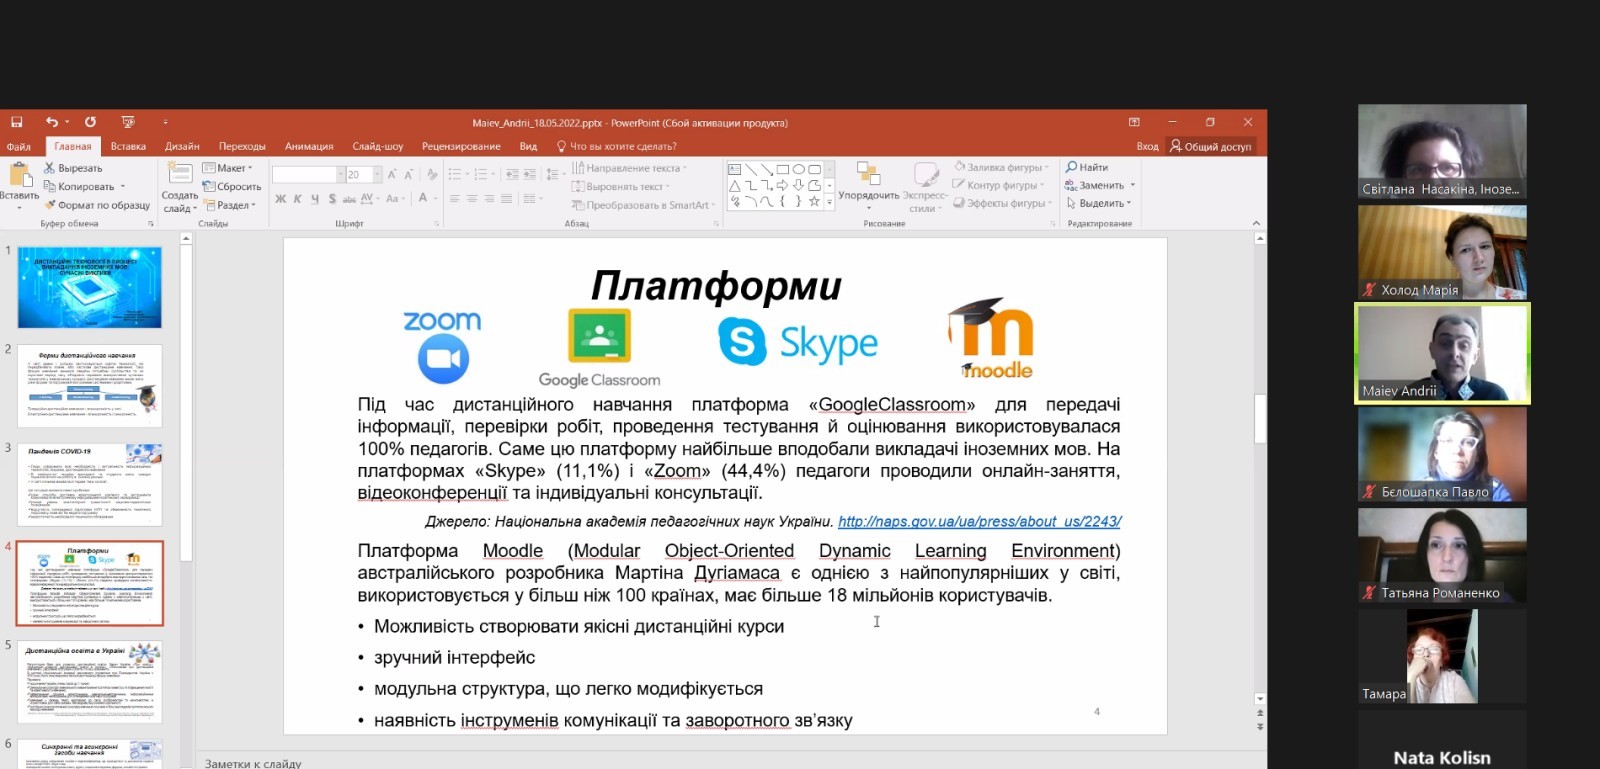
Task: Save the presentation using the floppy disk icon
Action: [x=17, y=122]
